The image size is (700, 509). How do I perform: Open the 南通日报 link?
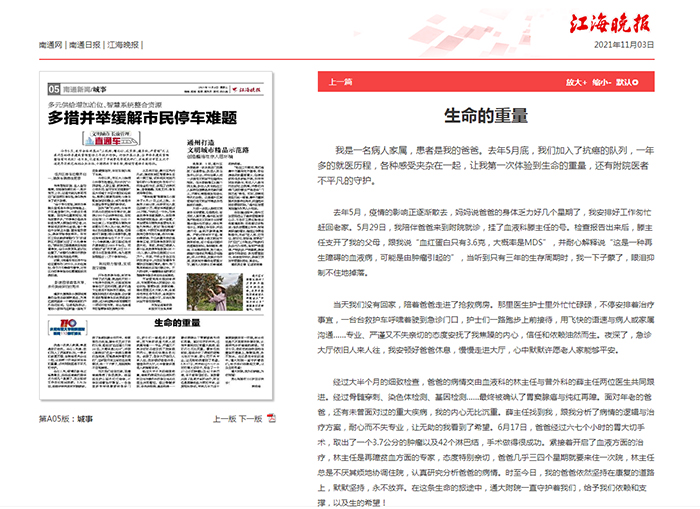pos(85,45)
